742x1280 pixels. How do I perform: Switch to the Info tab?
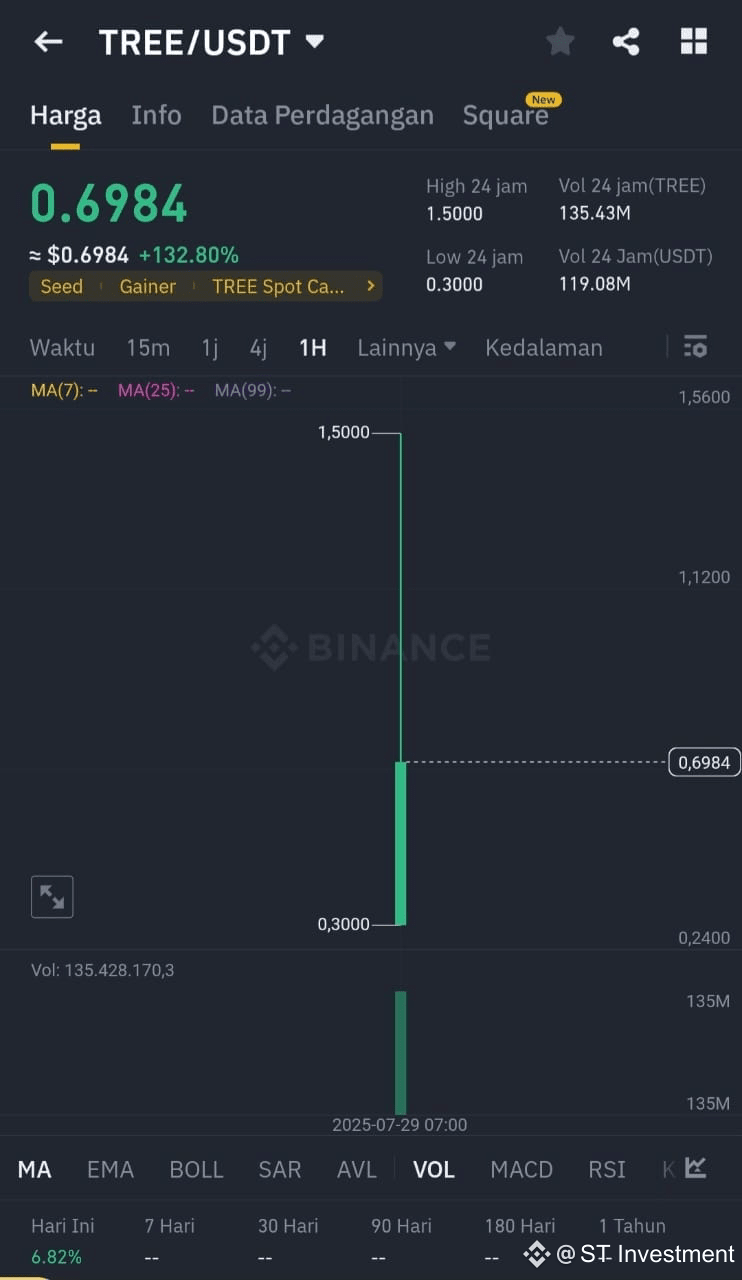pyautogui.click(x=156, y=115)
